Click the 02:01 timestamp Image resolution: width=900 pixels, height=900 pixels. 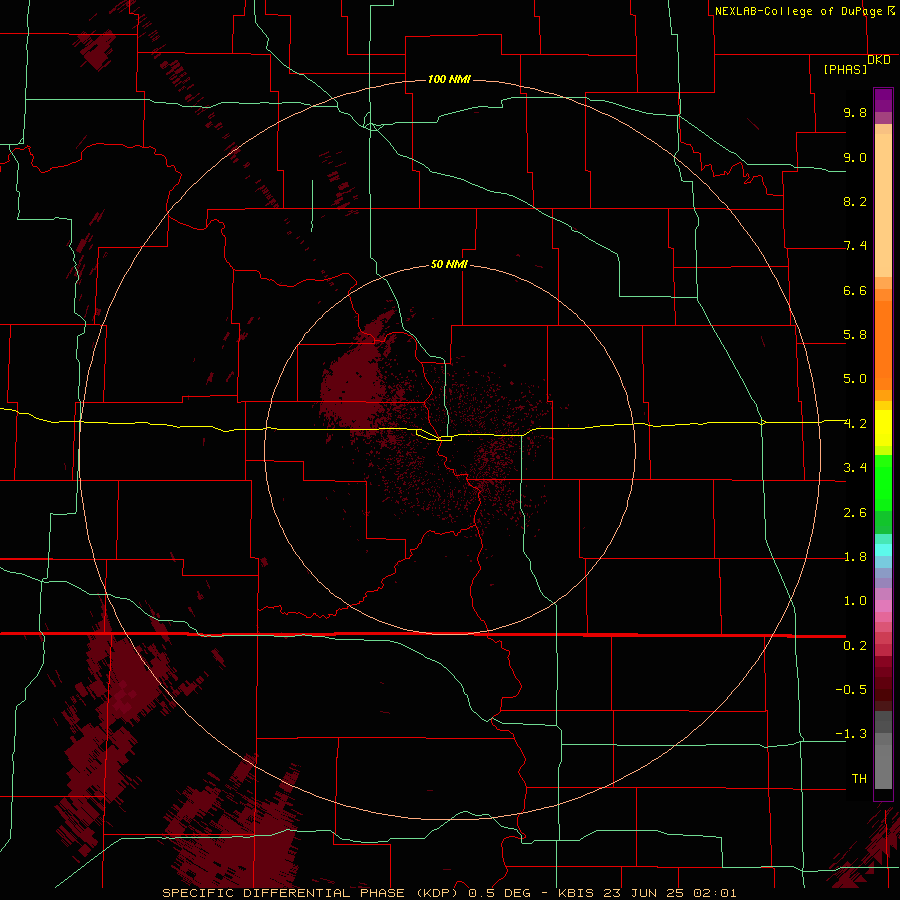715,893
